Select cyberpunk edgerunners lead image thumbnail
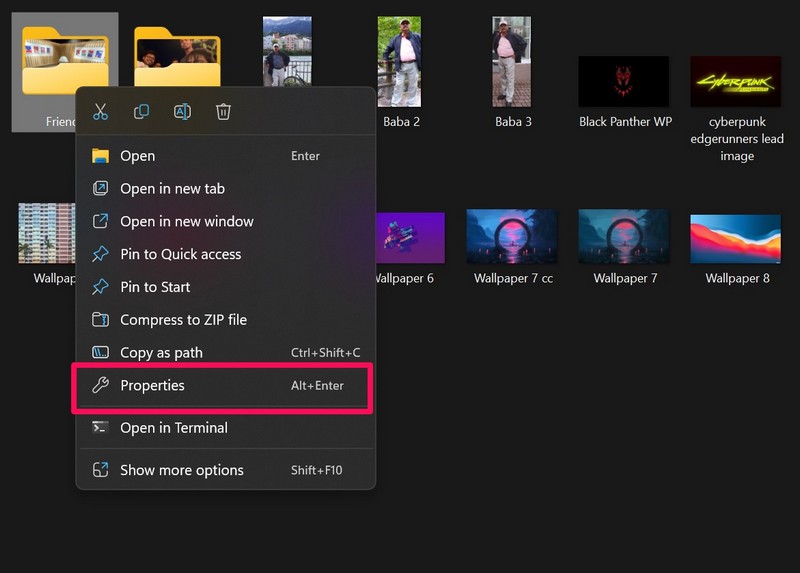Screen dimensions: 800x573 tap(736, 82)
